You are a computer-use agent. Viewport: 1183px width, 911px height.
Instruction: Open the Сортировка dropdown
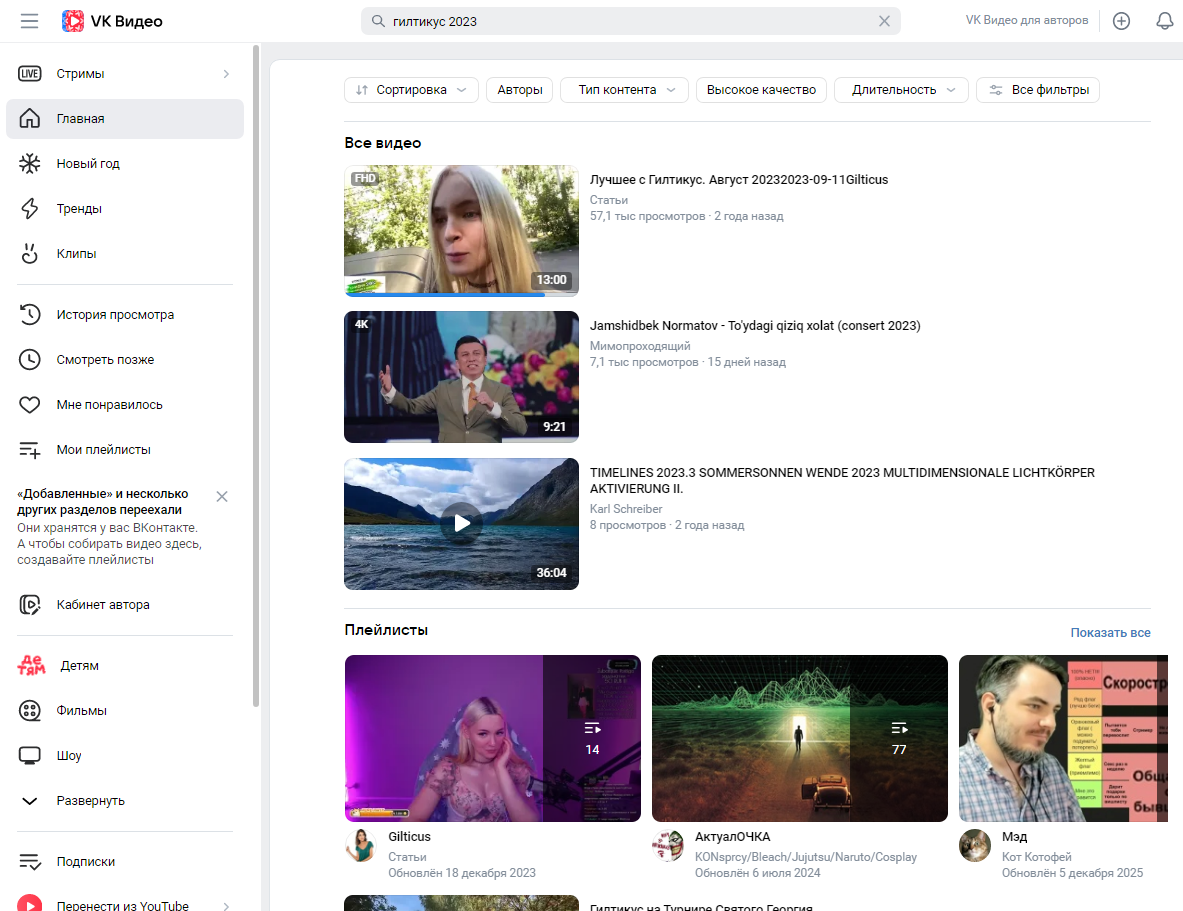(411, 90)
